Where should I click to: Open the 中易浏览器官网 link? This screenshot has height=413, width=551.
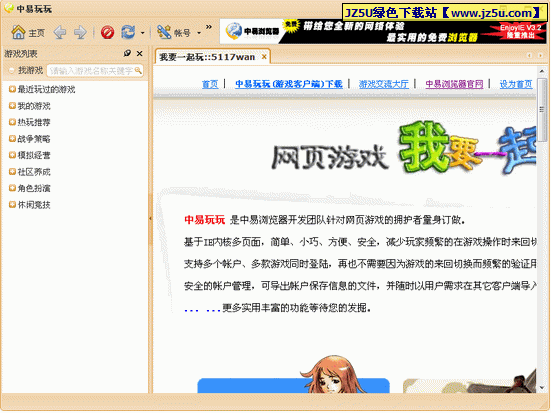(454, 84)
